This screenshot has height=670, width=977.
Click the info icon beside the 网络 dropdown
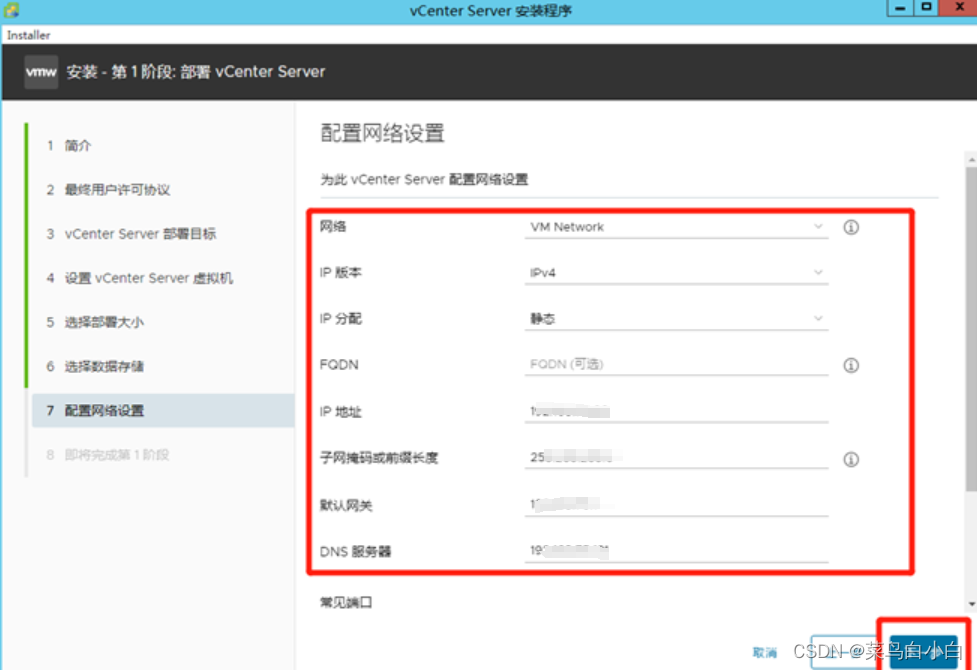(x=851, y=227)
